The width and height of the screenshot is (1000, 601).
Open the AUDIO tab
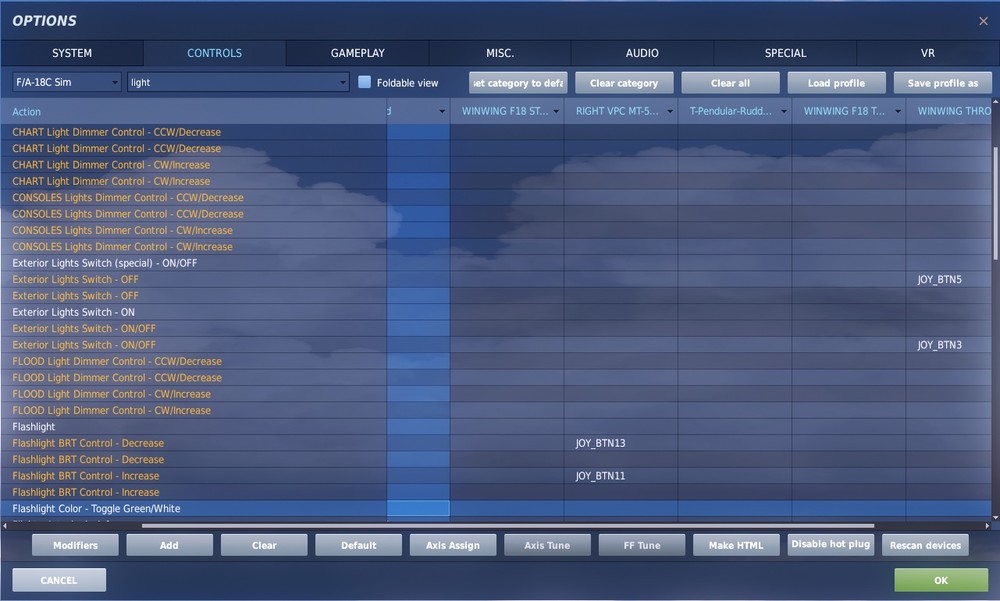642,53
